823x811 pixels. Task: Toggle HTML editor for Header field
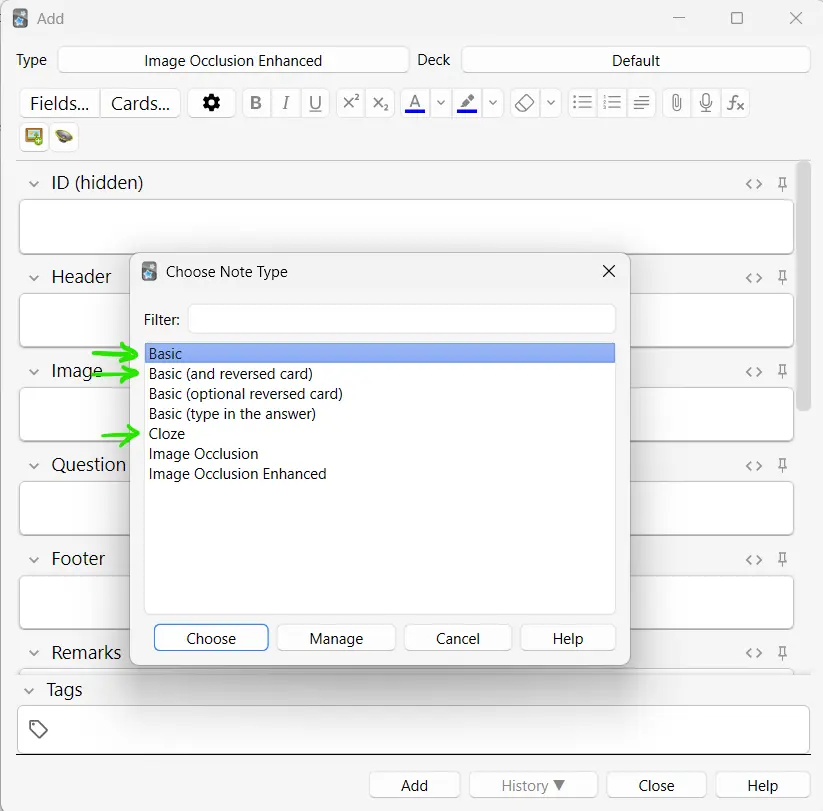coord(754,278)
